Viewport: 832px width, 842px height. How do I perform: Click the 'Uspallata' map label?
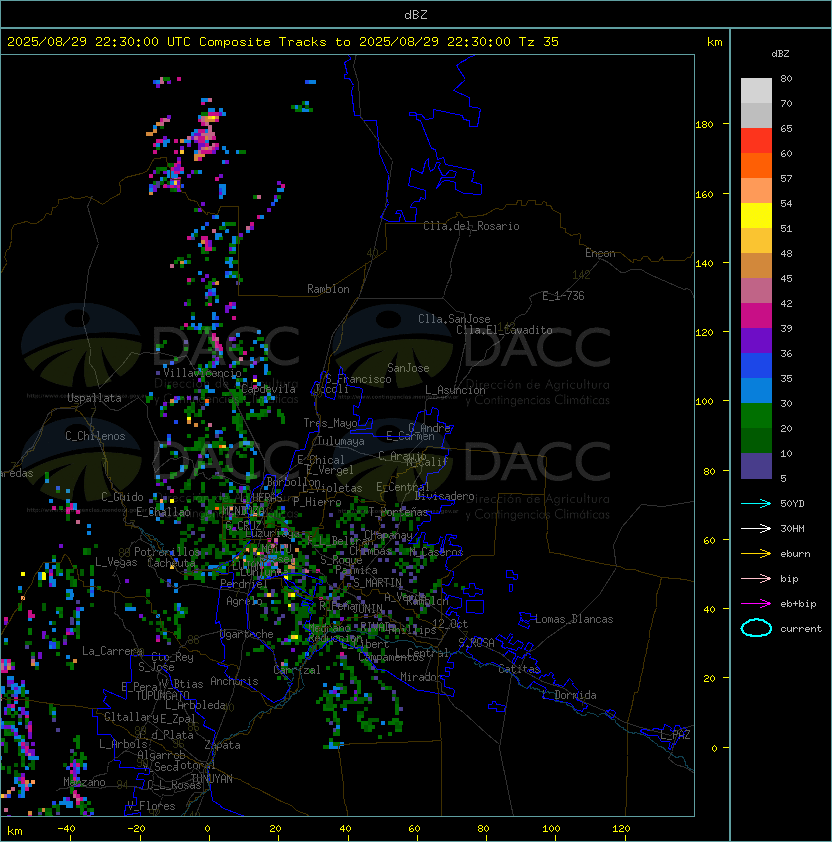coord(94,398)
